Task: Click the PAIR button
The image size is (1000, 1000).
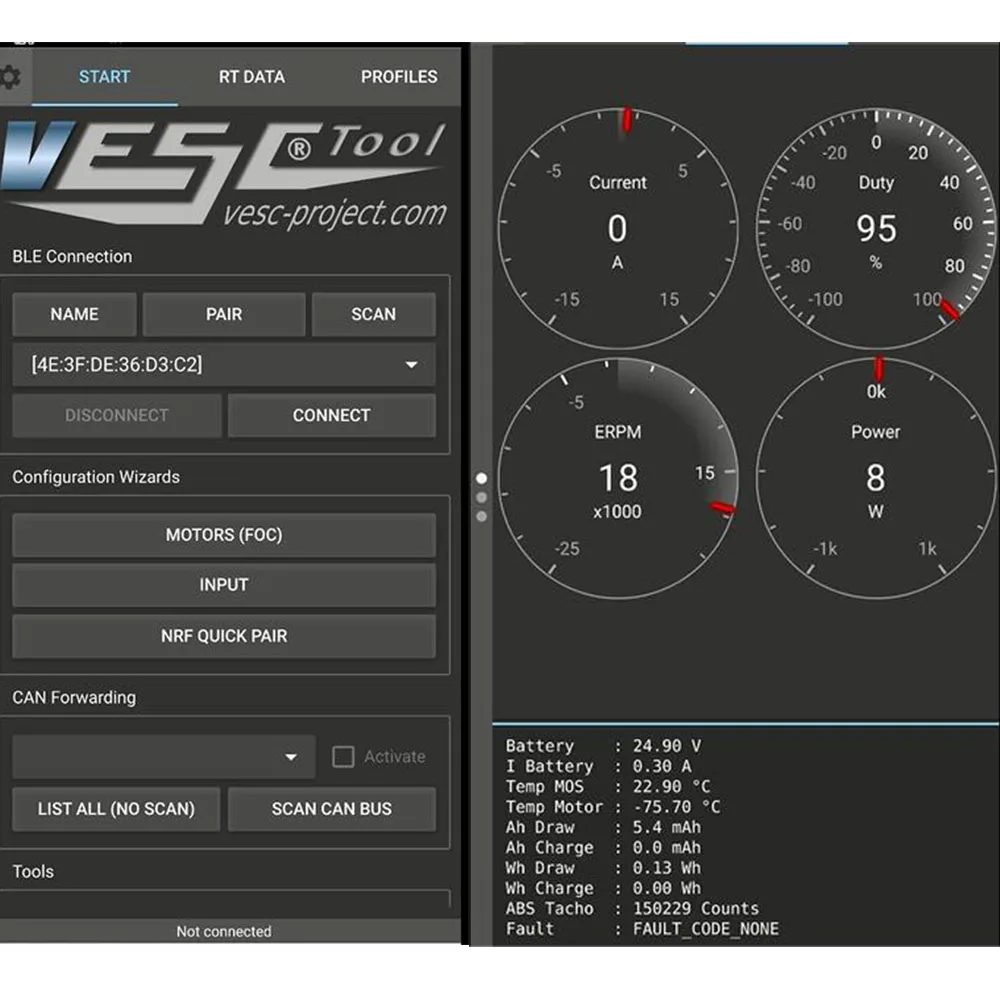Action: tap(224, 314)
